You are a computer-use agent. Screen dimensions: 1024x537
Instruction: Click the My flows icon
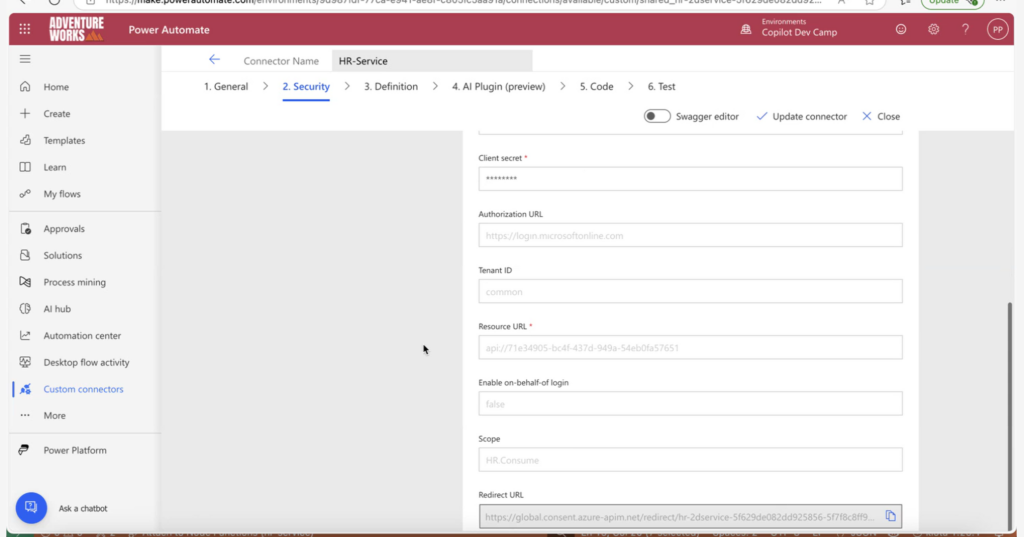25,193
